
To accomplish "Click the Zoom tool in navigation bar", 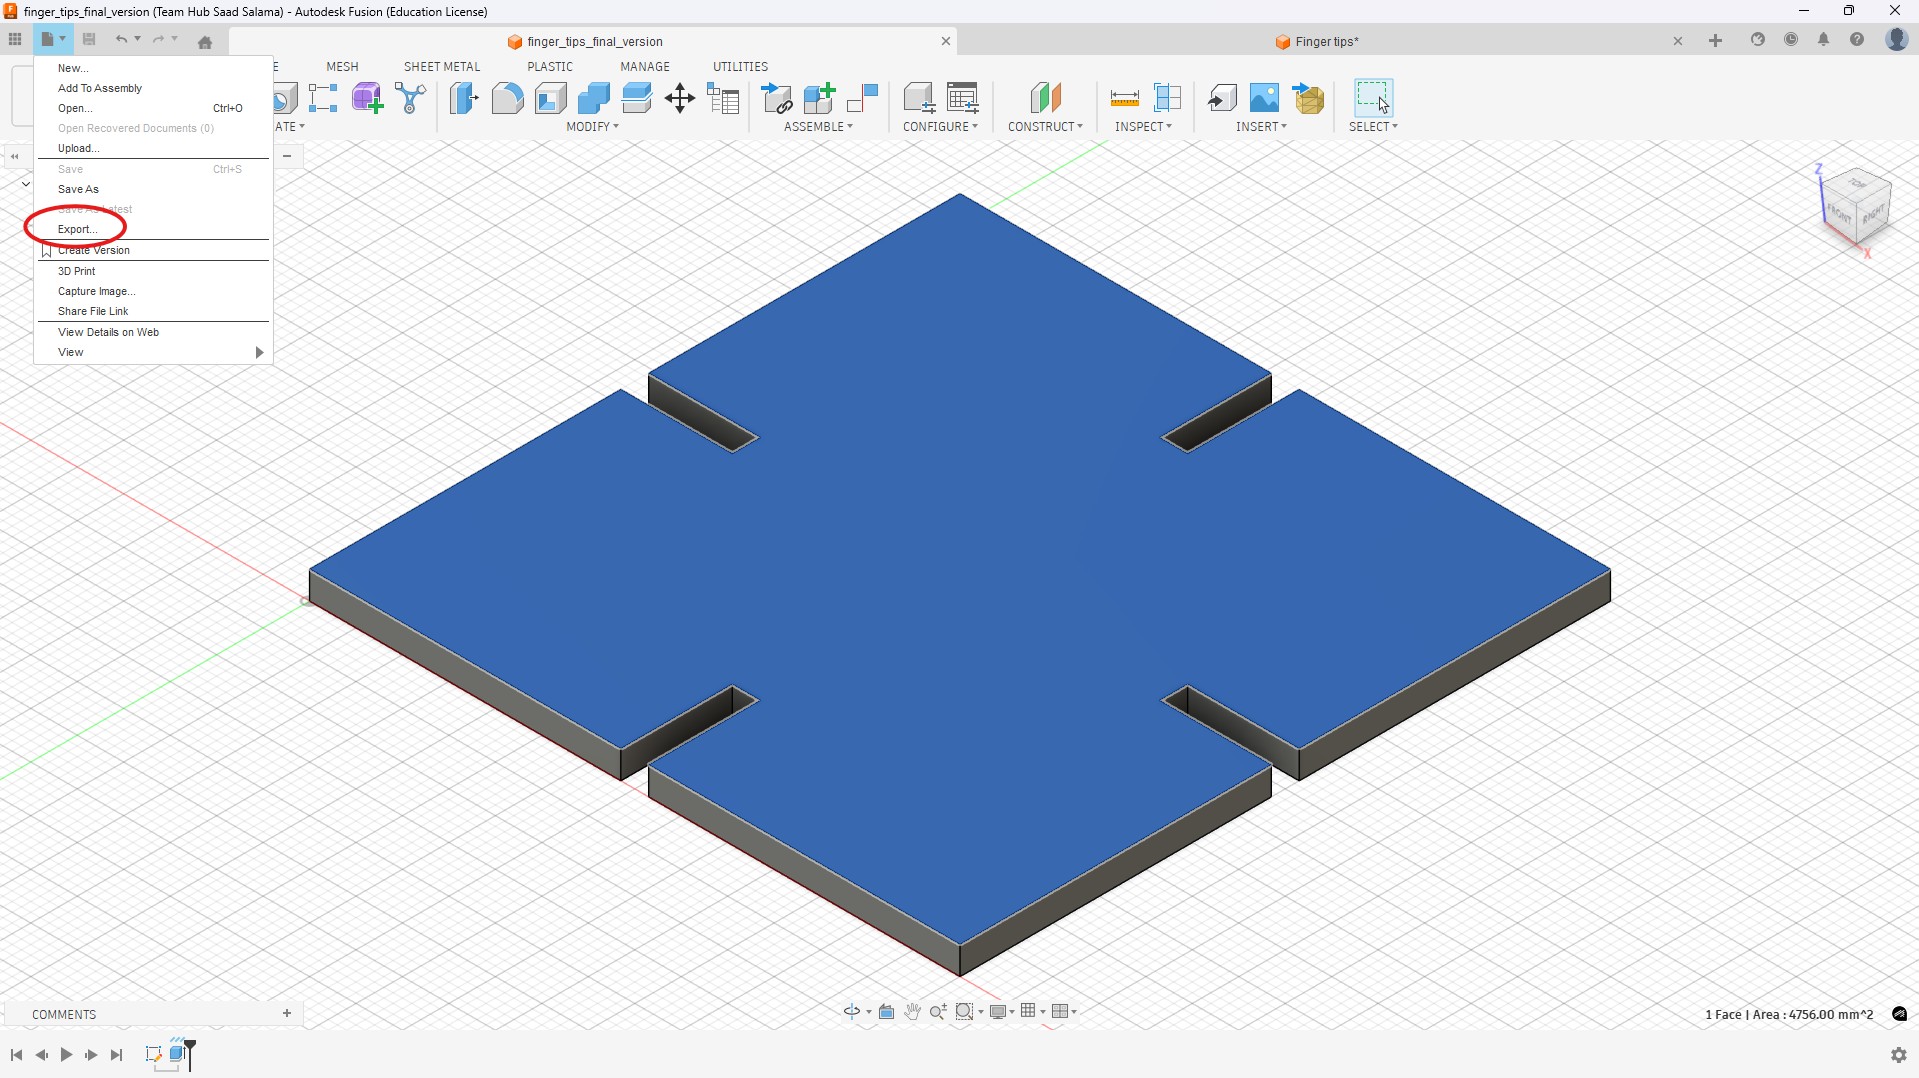I will [937, 1012].
